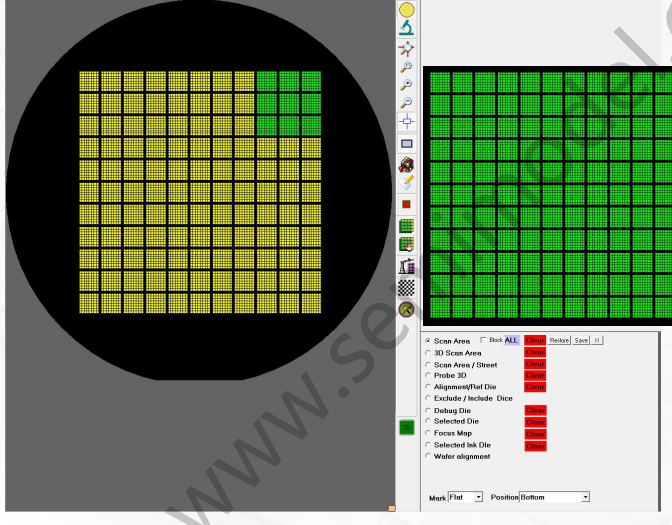Screen dimensions: 672x525
Task: Click the Restore button
Action: click(x=559, y=340)
